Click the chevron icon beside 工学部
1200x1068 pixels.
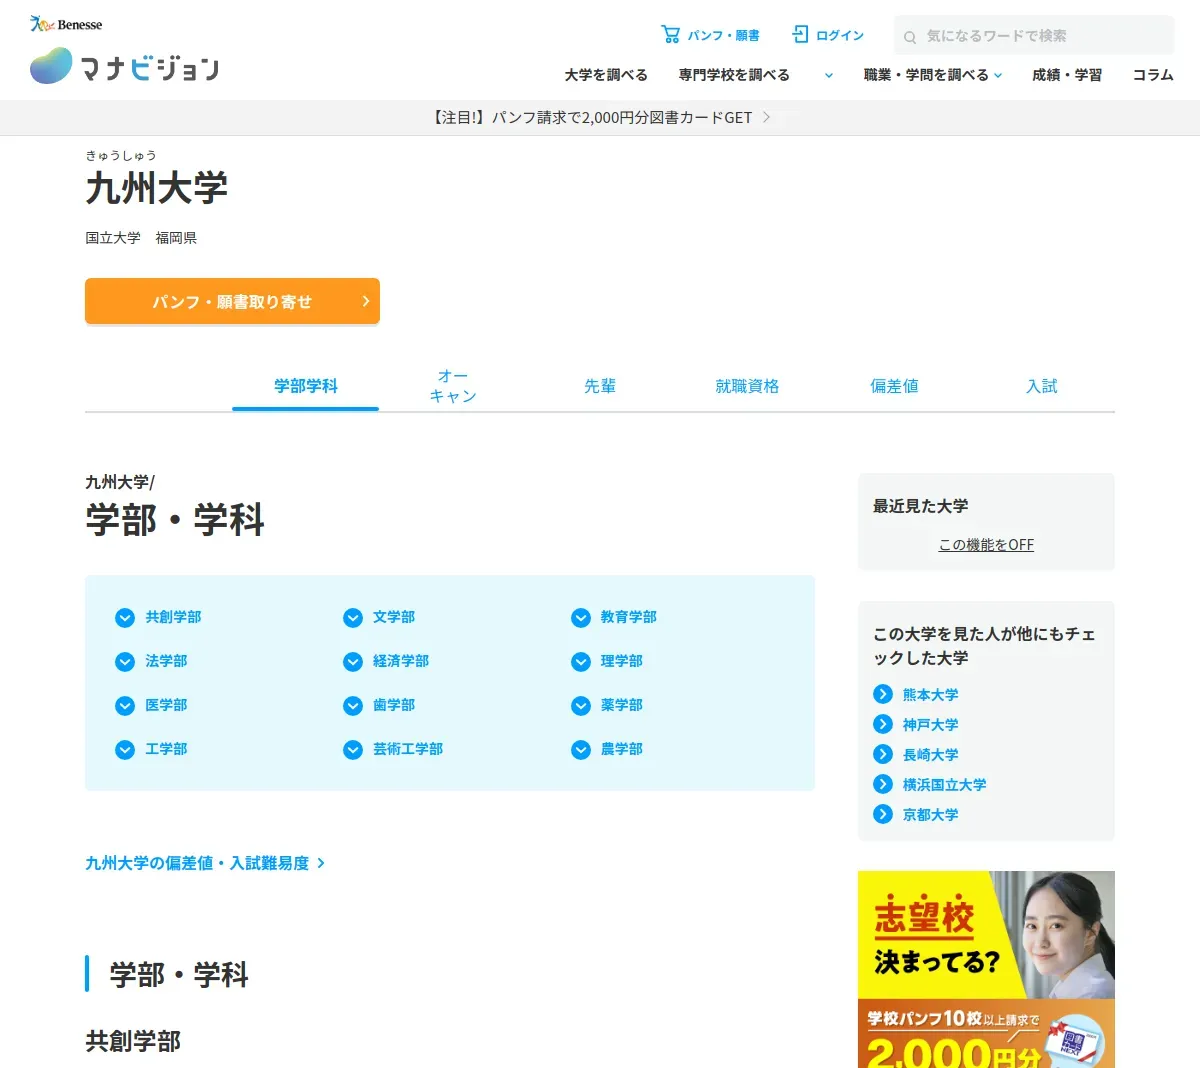[125, 750]
